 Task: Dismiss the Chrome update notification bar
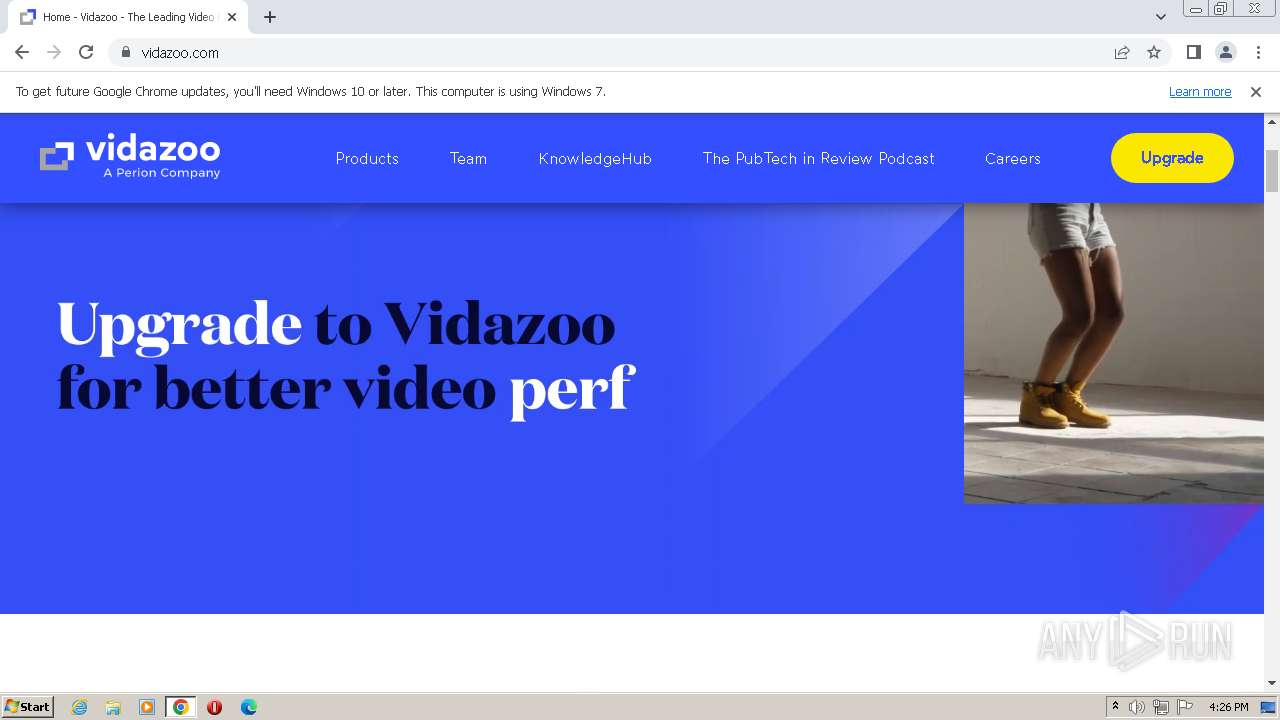point(1255,91)
